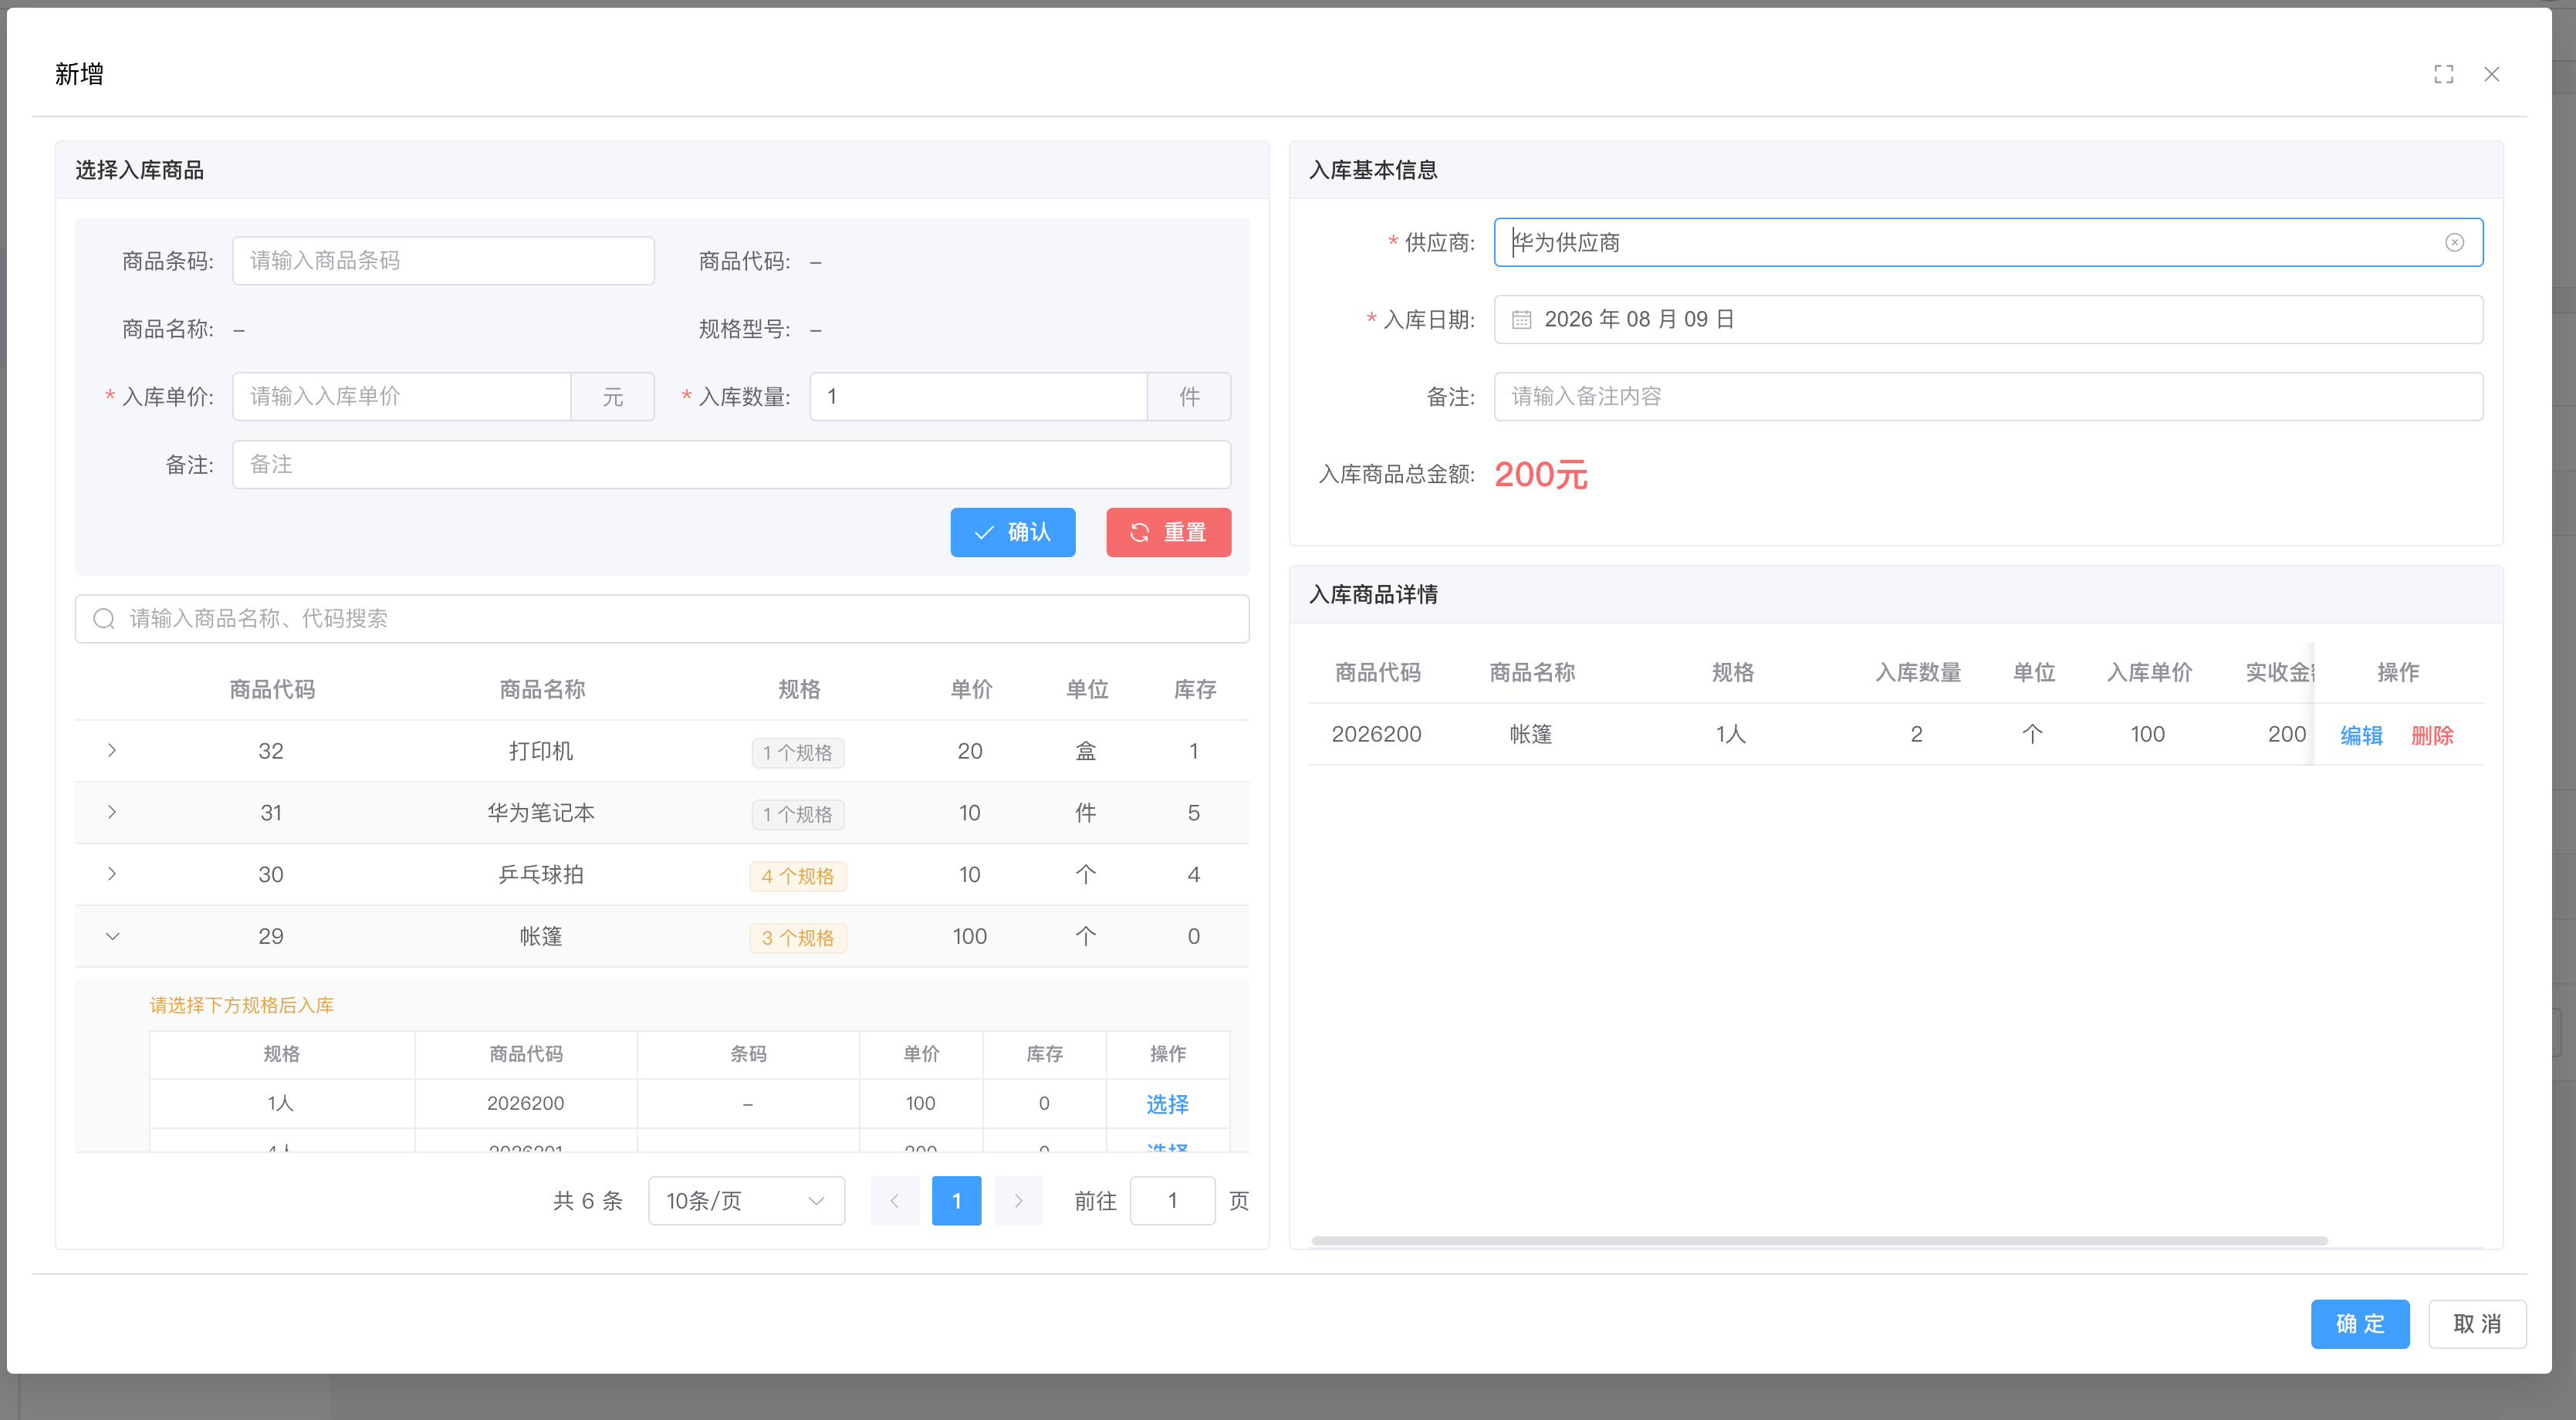This screenshot has height=1420, width=2576.
Task: Click the search magnifier icon in product search
Action: tap(104, 619)
